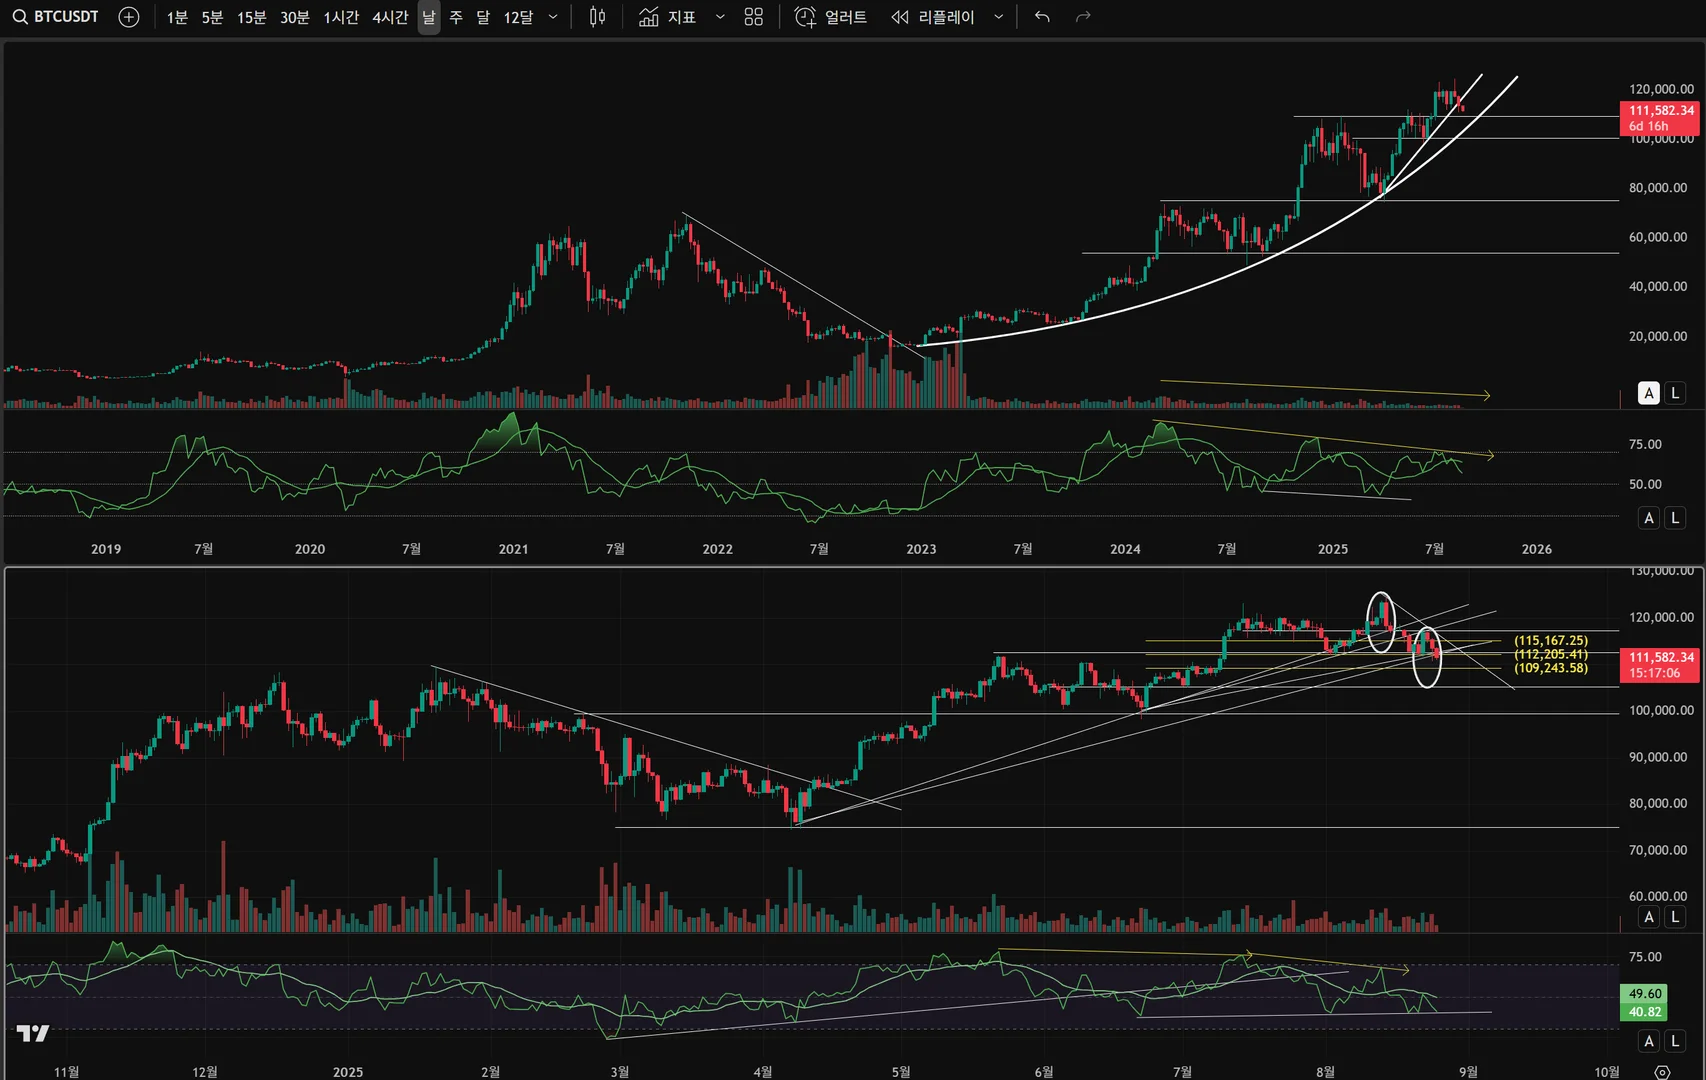The height and width of the screenshot is (1080, 1706).
Task: Expand the dropdown arrow beside 리플레이
Action: pyautogui.click(x=998, y=17)
